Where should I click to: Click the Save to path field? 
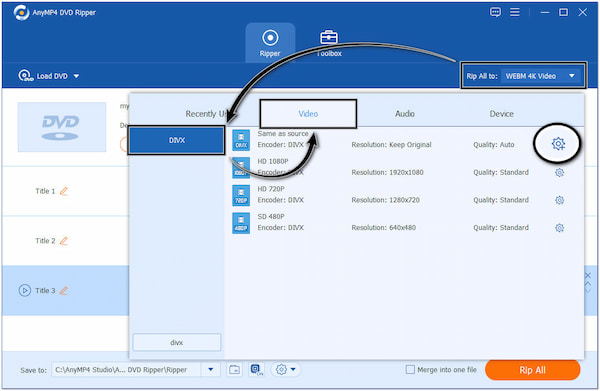point(126,370)
